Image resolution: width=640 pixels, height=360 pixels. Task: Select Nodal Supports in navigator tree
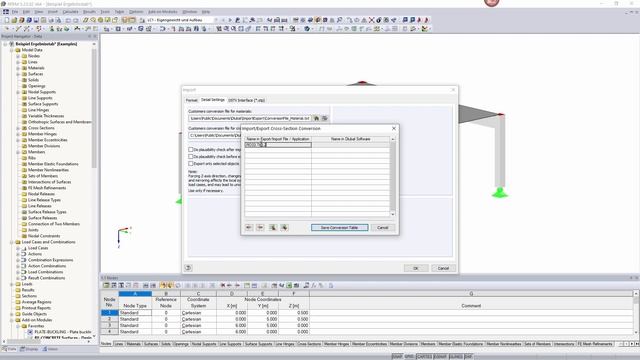(42, 92)
